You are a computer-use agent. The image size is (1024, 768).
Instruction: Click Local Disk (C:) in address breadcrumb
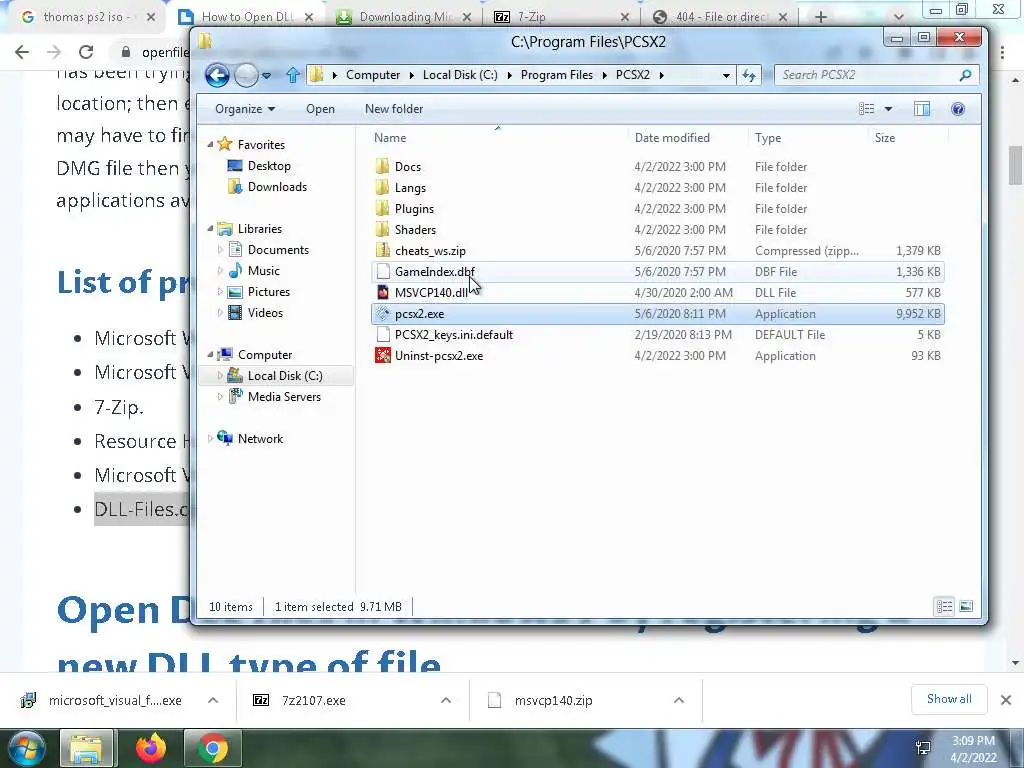pos(460,75)
